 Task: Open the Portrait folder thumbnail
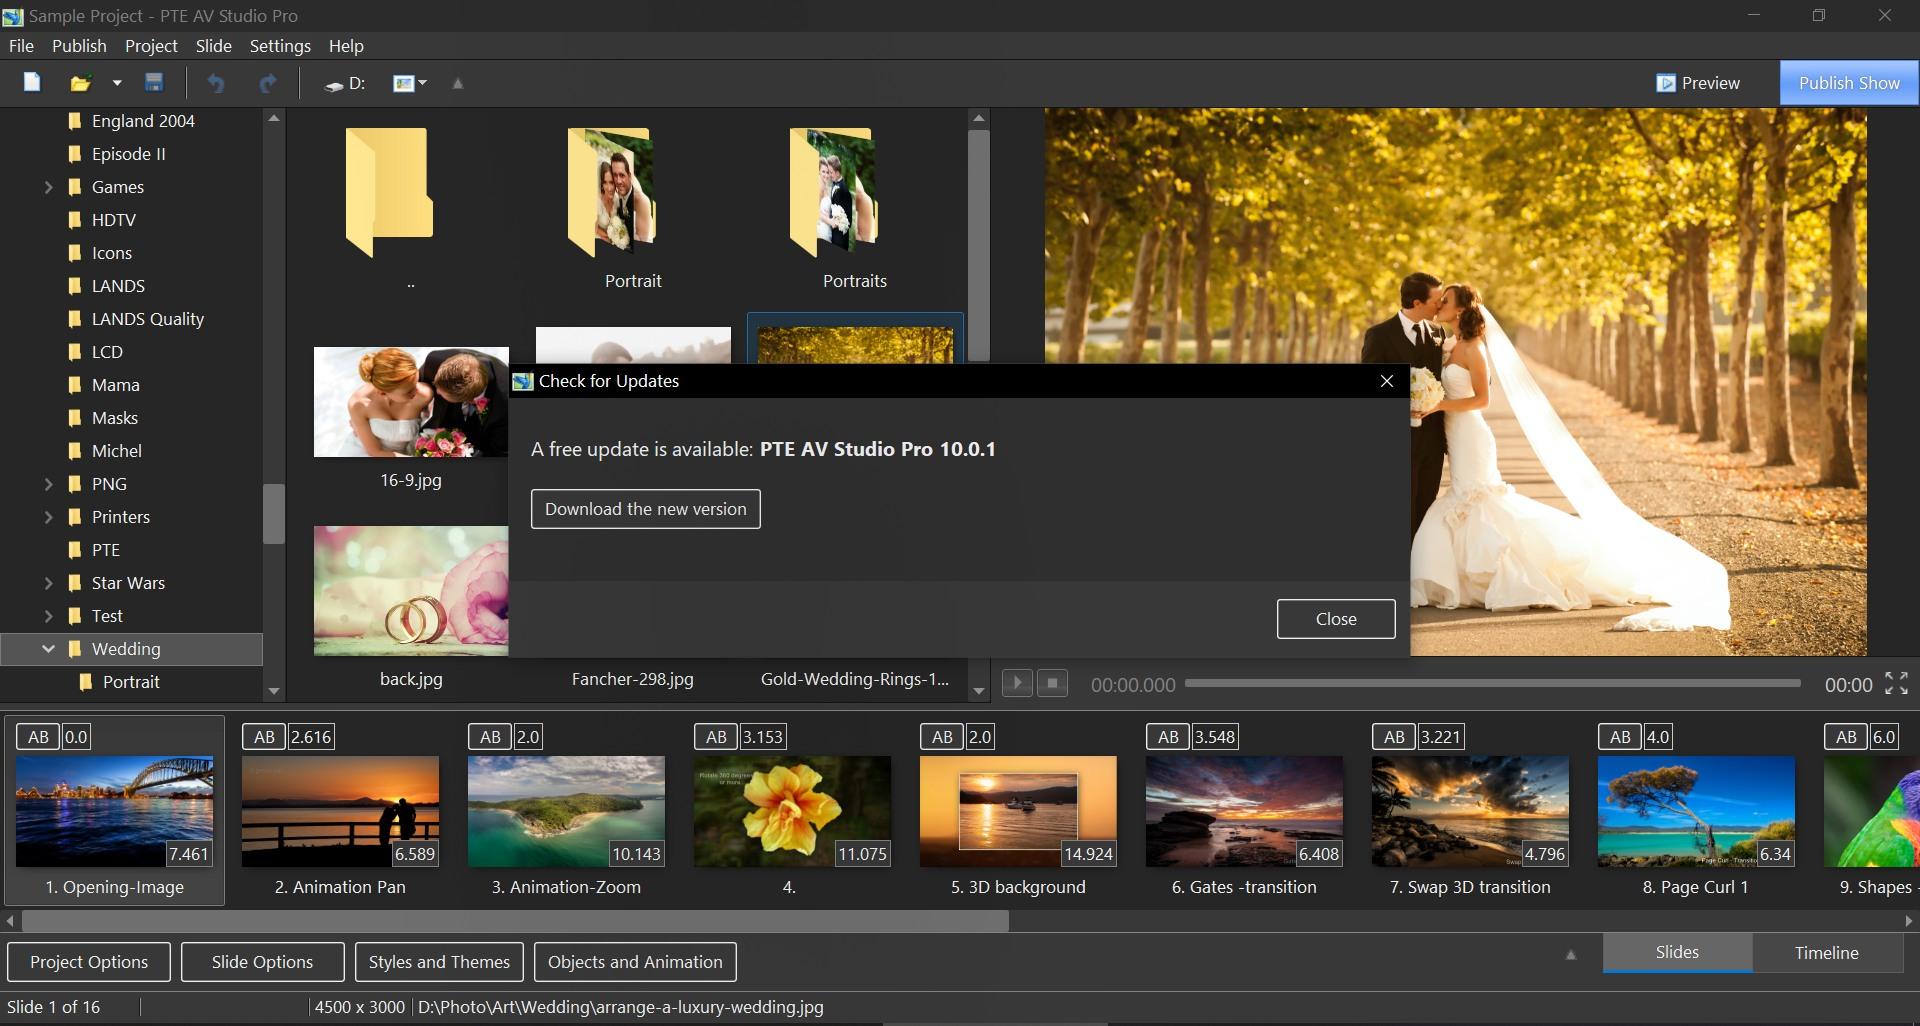point(612,193)
